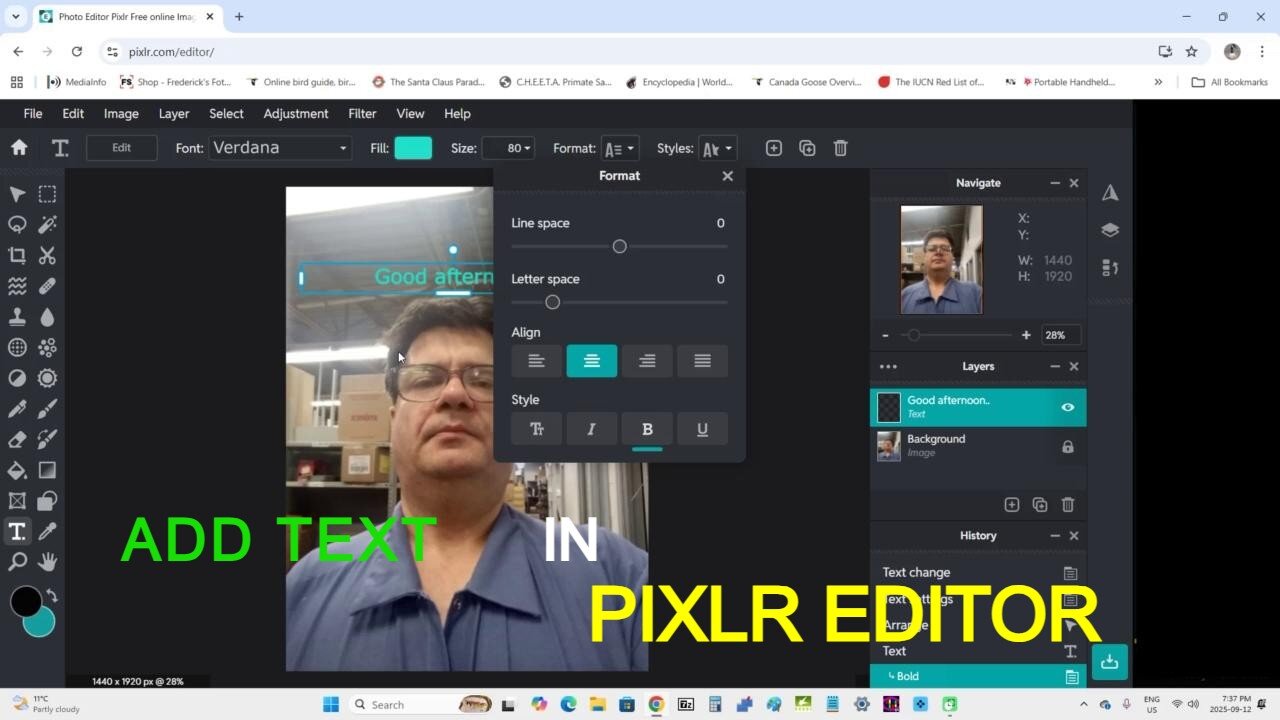
Task: Open the Layer menu
Action: pyautogui.click(x=174, y=114)
